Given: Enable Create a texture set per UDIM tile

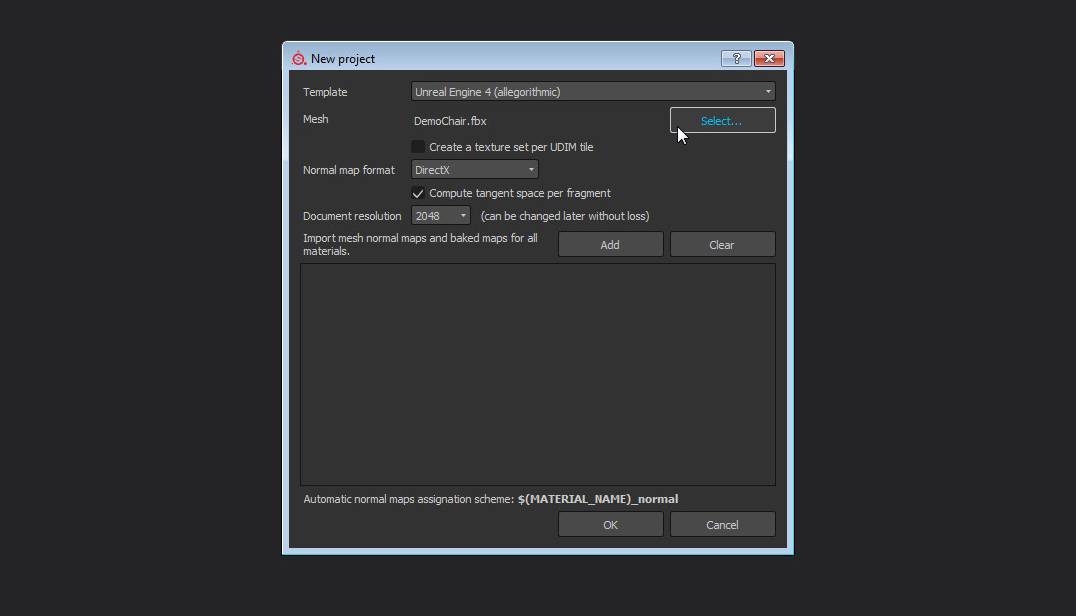Looking at the screenshot, I should [x=418, y=147].
